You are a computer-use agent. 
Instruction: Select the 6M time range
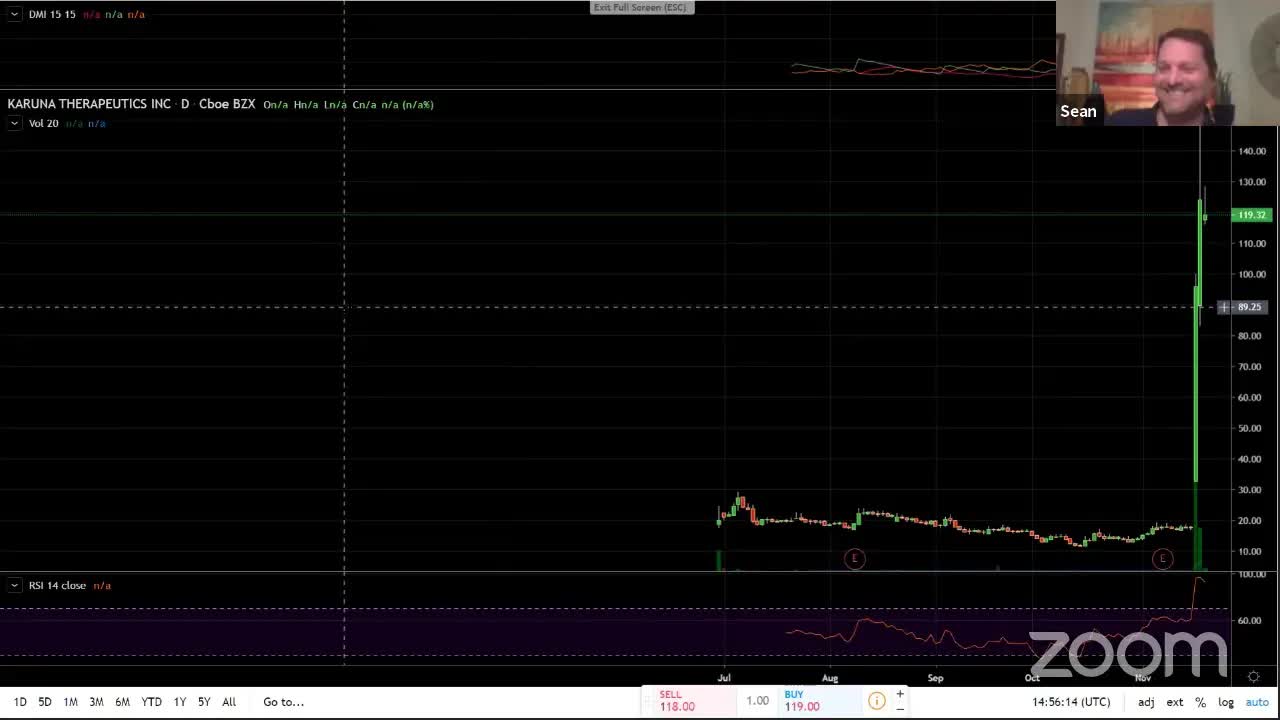[122, 702]
